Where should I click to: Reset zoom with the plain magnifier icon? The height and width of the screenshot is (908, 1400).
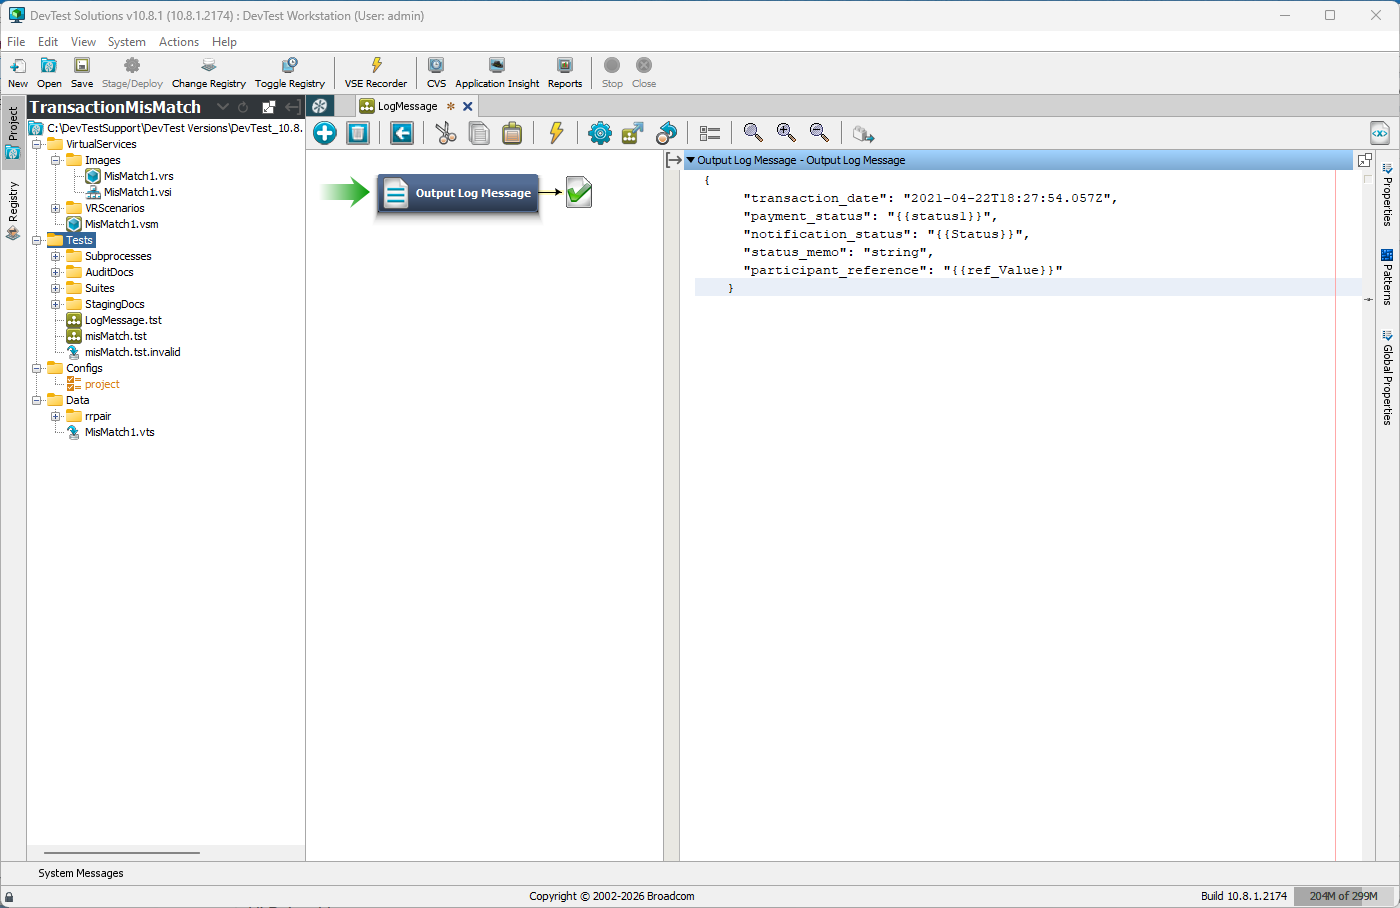tap(753, 133)
